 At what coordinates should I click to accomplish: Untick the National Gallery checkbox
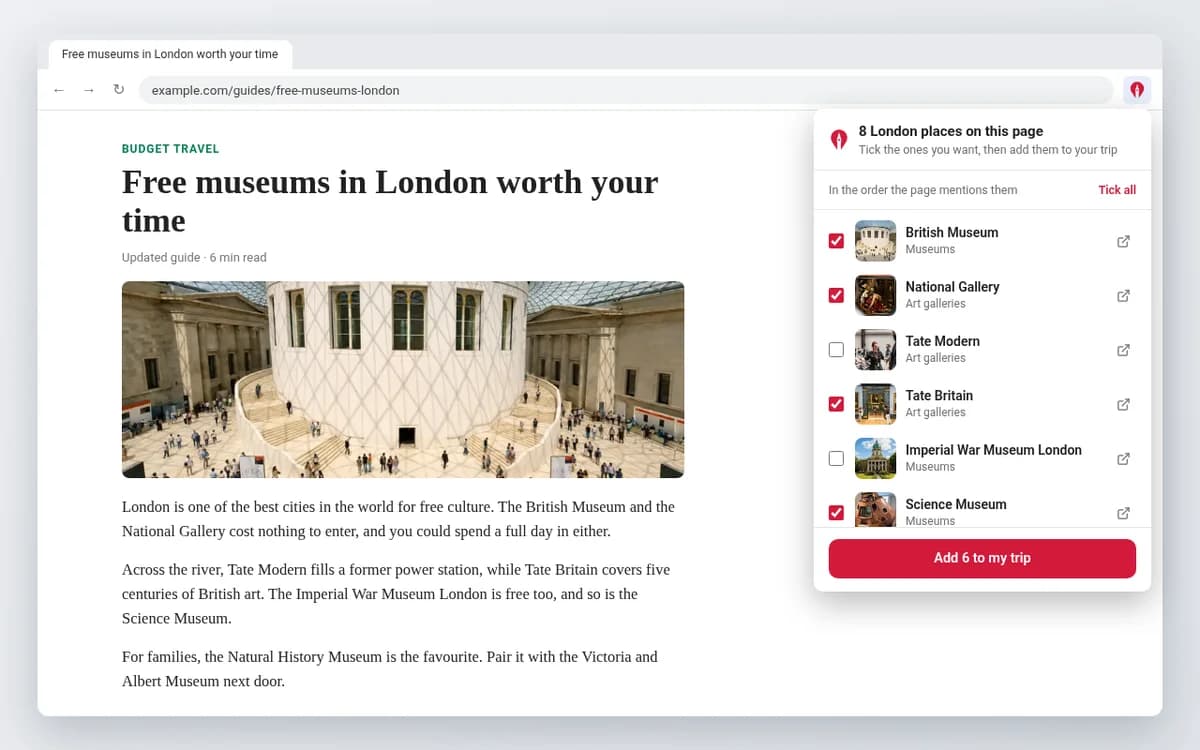pyautogui.click(x=836, y=295)
